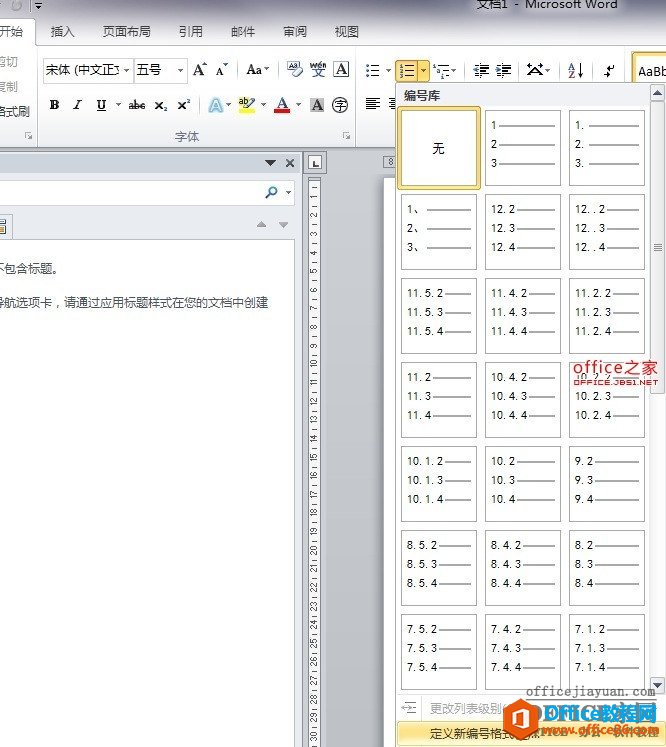Close the navigation pane
Screen dimensions: 666x747
coord(290,163)
